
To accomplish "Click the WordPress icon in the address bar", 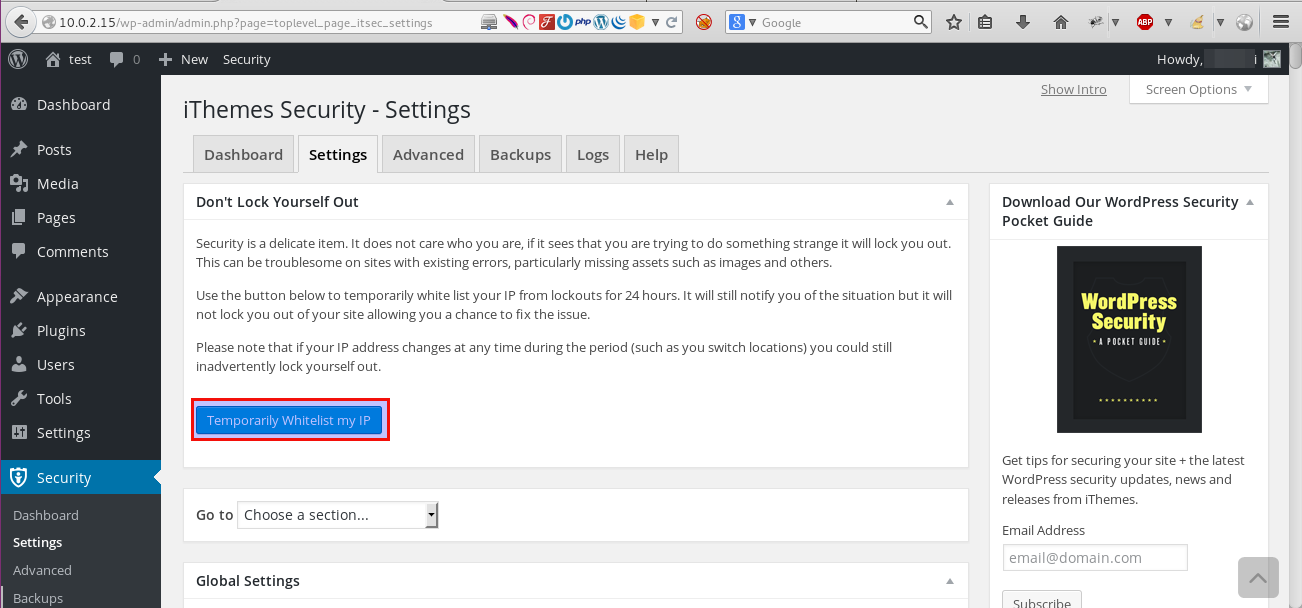I will 601,22.
